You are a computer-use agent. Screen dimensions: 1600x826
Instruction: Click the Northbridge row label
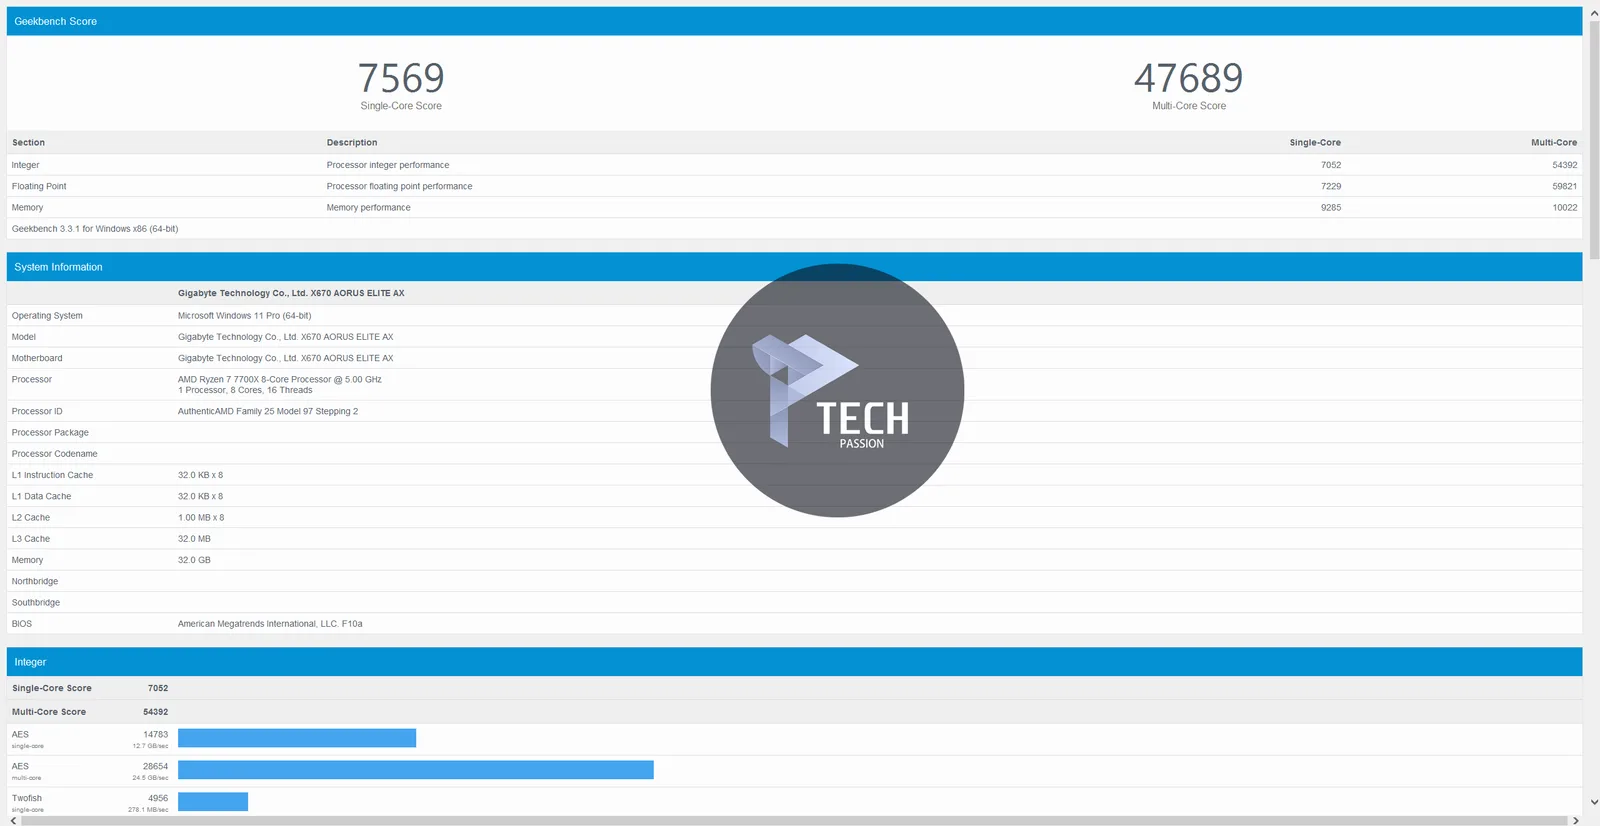click(x=35, y=581)
